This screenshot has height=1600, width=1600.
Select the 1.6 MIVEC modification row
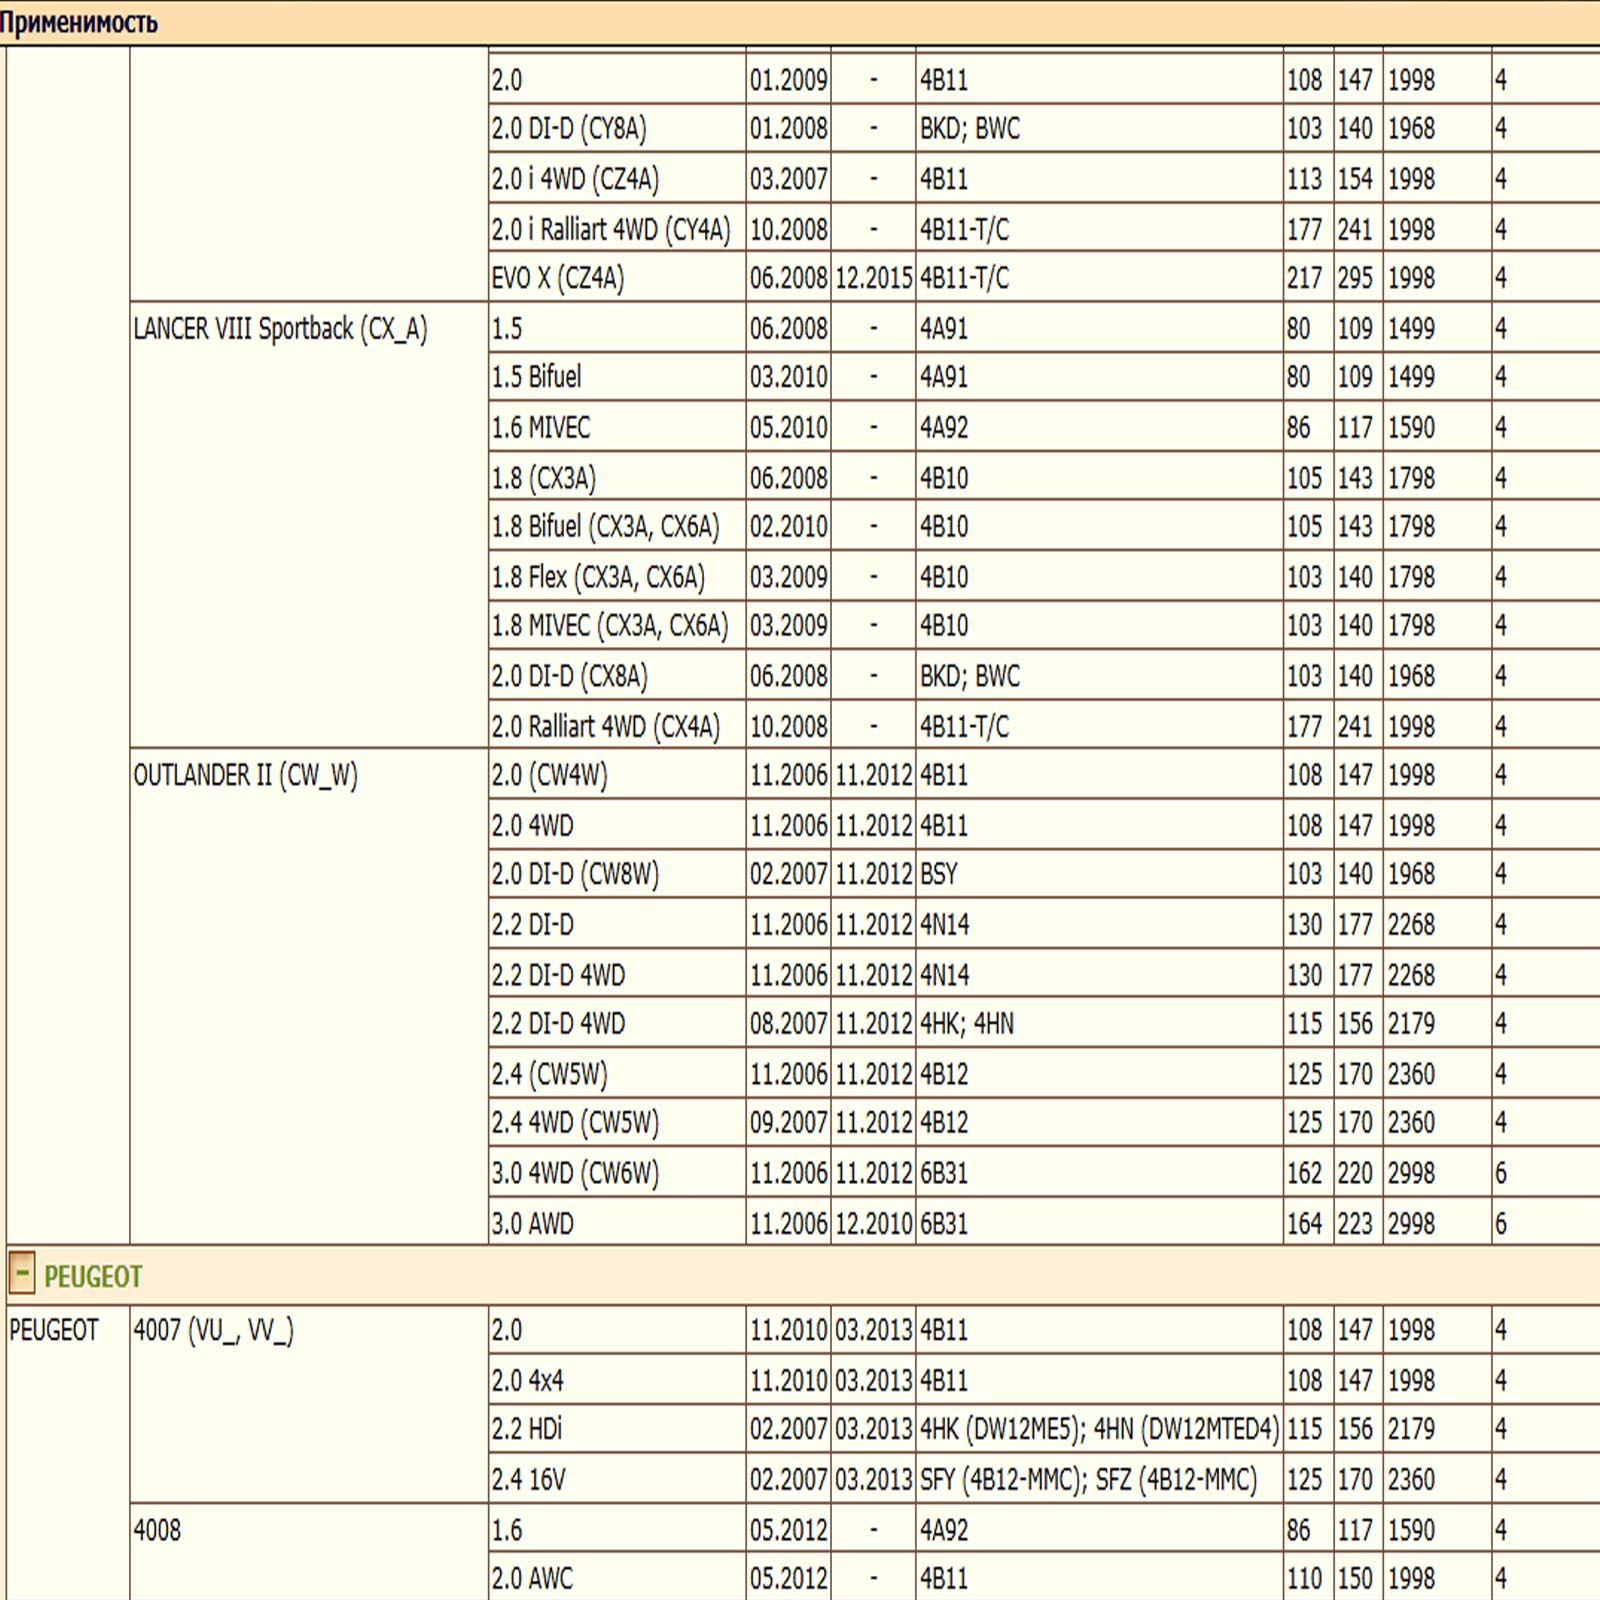[x=540, y=428]
